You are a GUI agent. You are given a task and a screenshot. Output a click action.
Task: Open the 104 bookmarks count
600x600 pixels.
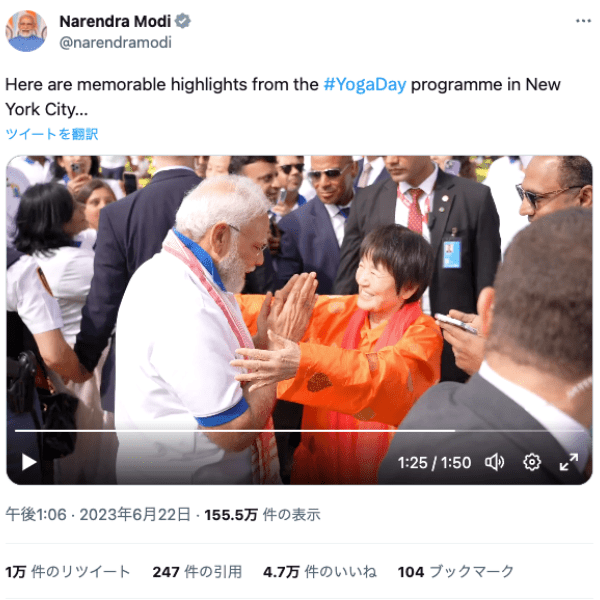[456, 572]
